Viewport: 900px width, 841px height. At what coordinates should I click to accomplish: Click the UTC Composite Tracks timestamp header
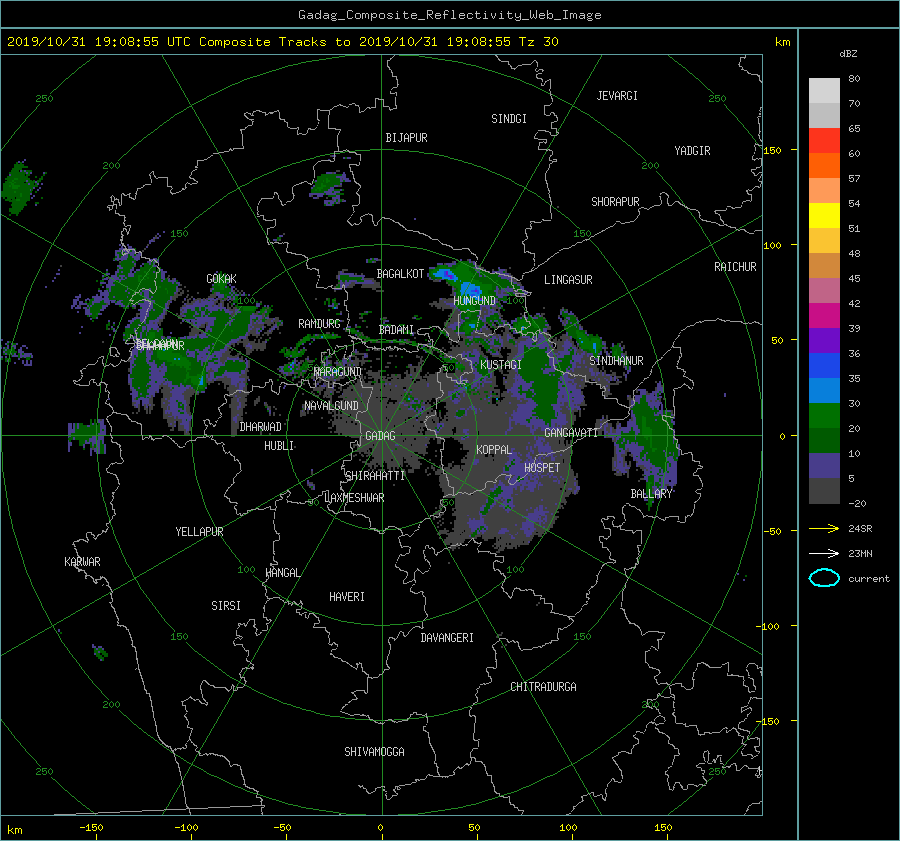283,42
